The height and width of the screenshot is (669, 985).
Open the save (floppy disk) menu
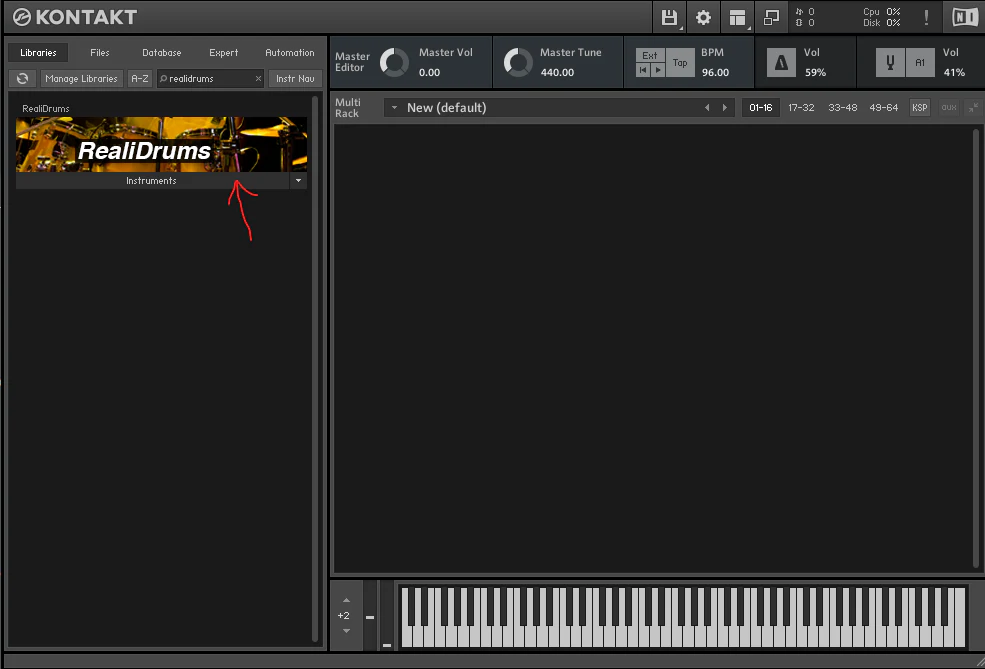(x=670, y=18)
